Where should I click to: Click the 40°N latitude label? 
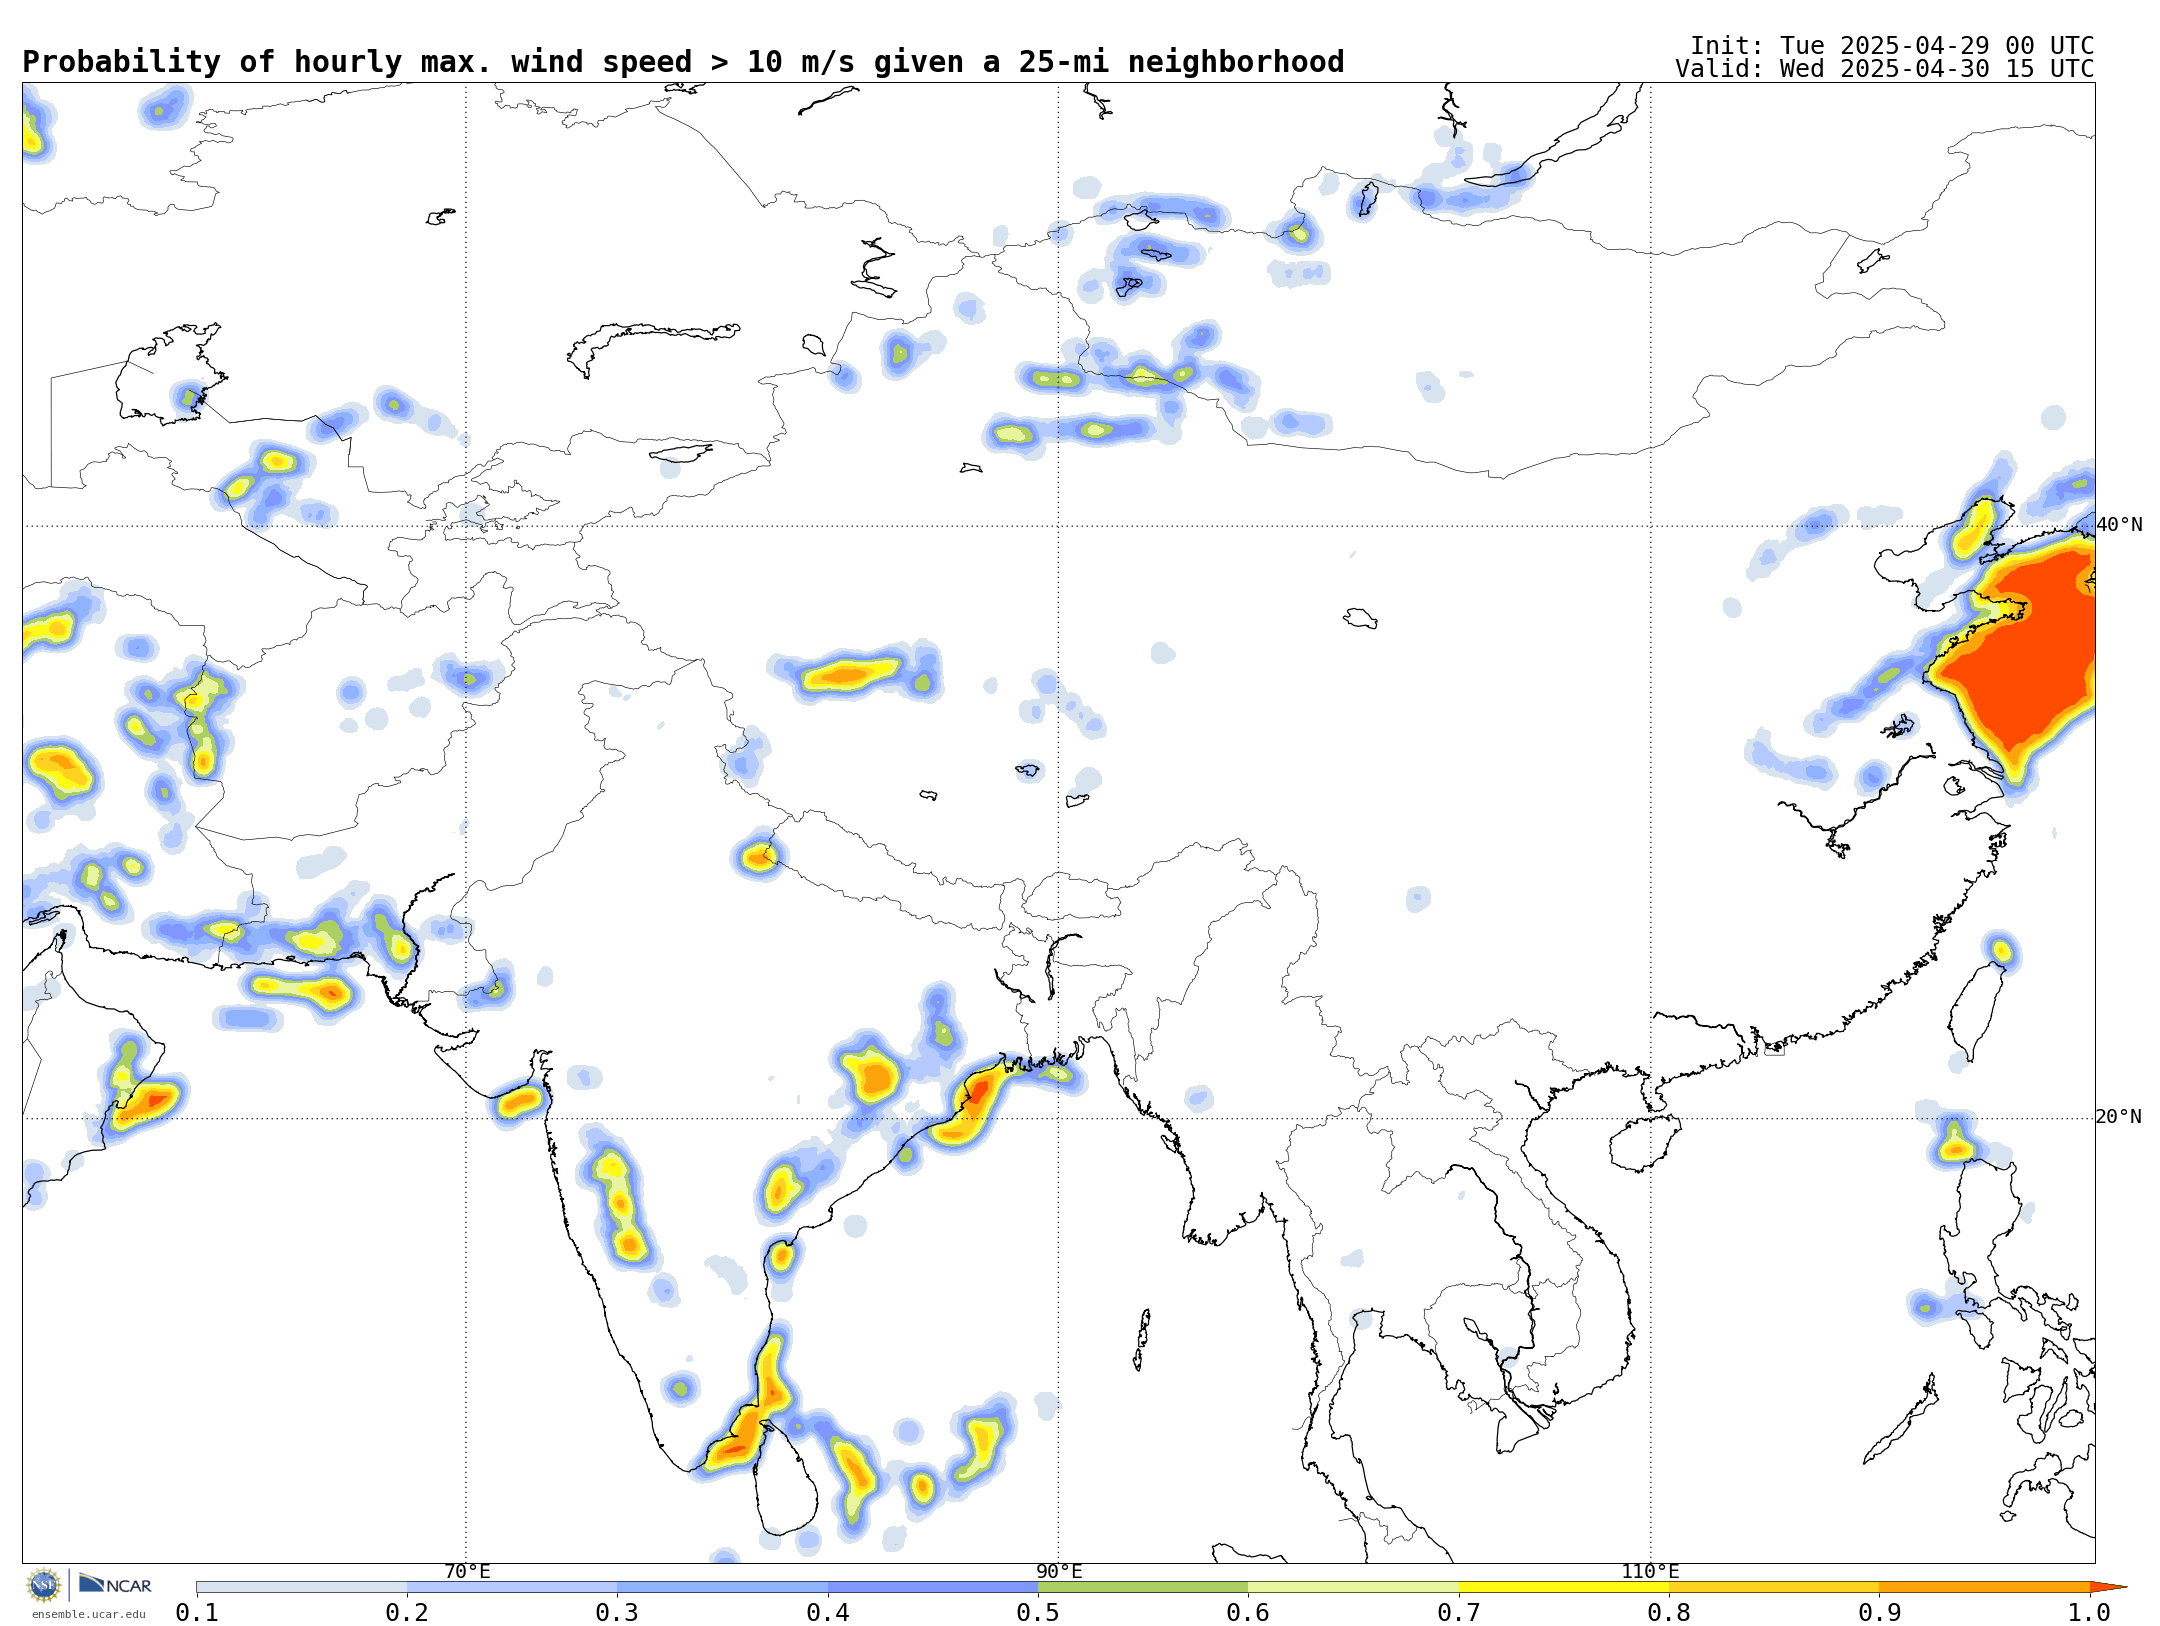pyautogui.click(x=2119, y=525)
